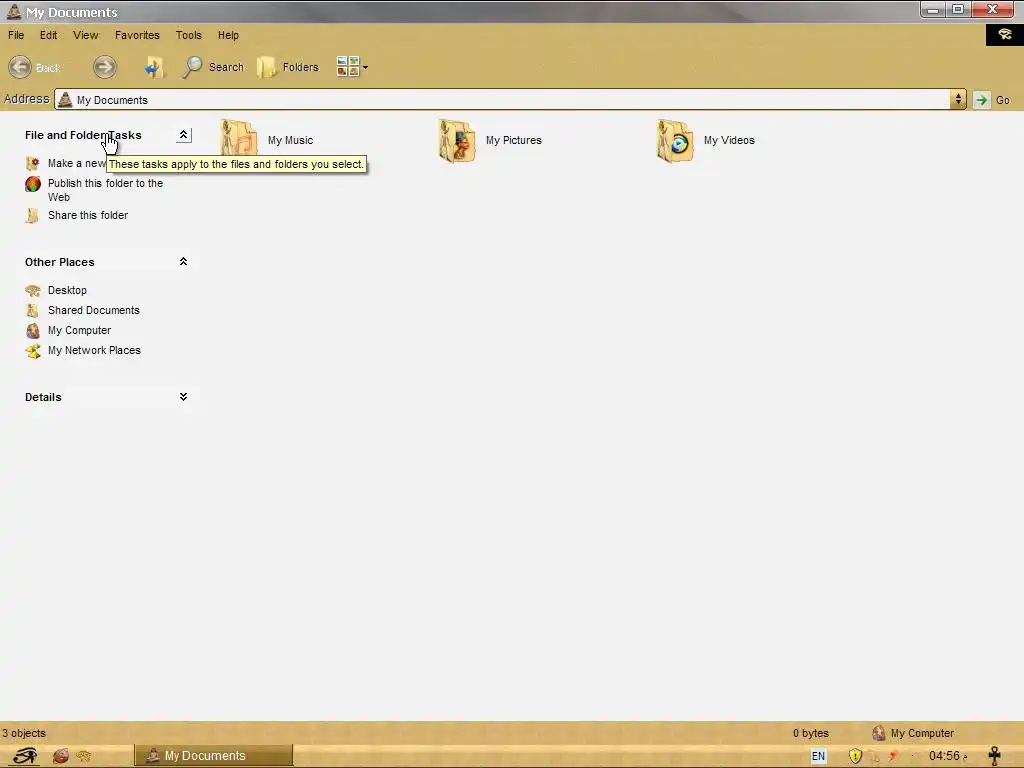Open the Tools menu
Screen dimensions: 1024x768
pyautogui.click(x=189, y=35)
